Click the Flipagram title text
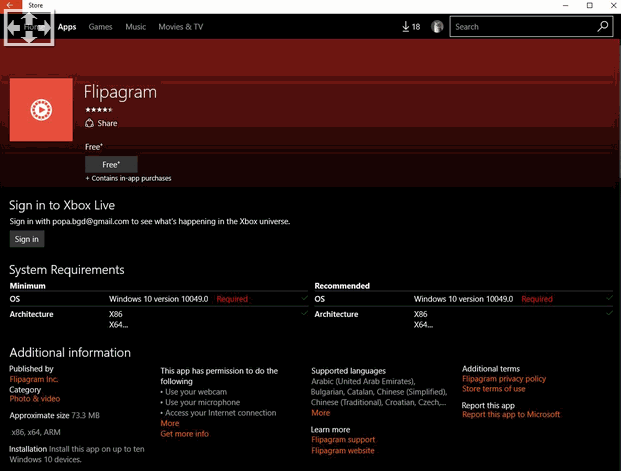The image size is (621, 471). (x=120, y=93)
